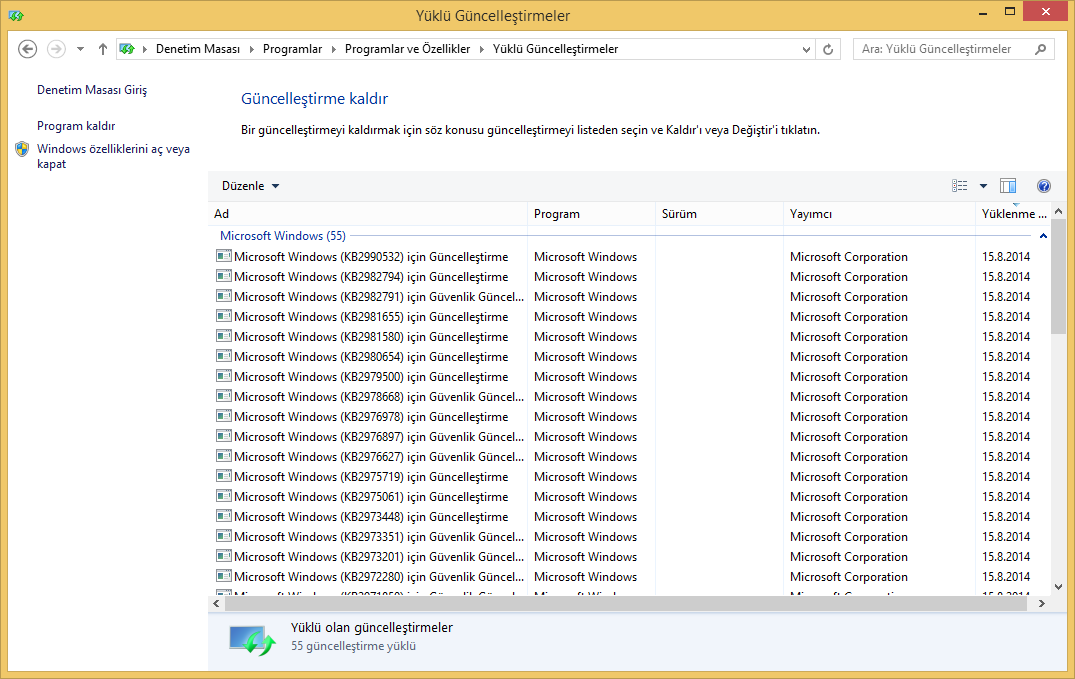The width and height of the screenshot is (1075, 679).
Task: Click the Control Panel icon in address bar
Action: (x=127, y=49)
